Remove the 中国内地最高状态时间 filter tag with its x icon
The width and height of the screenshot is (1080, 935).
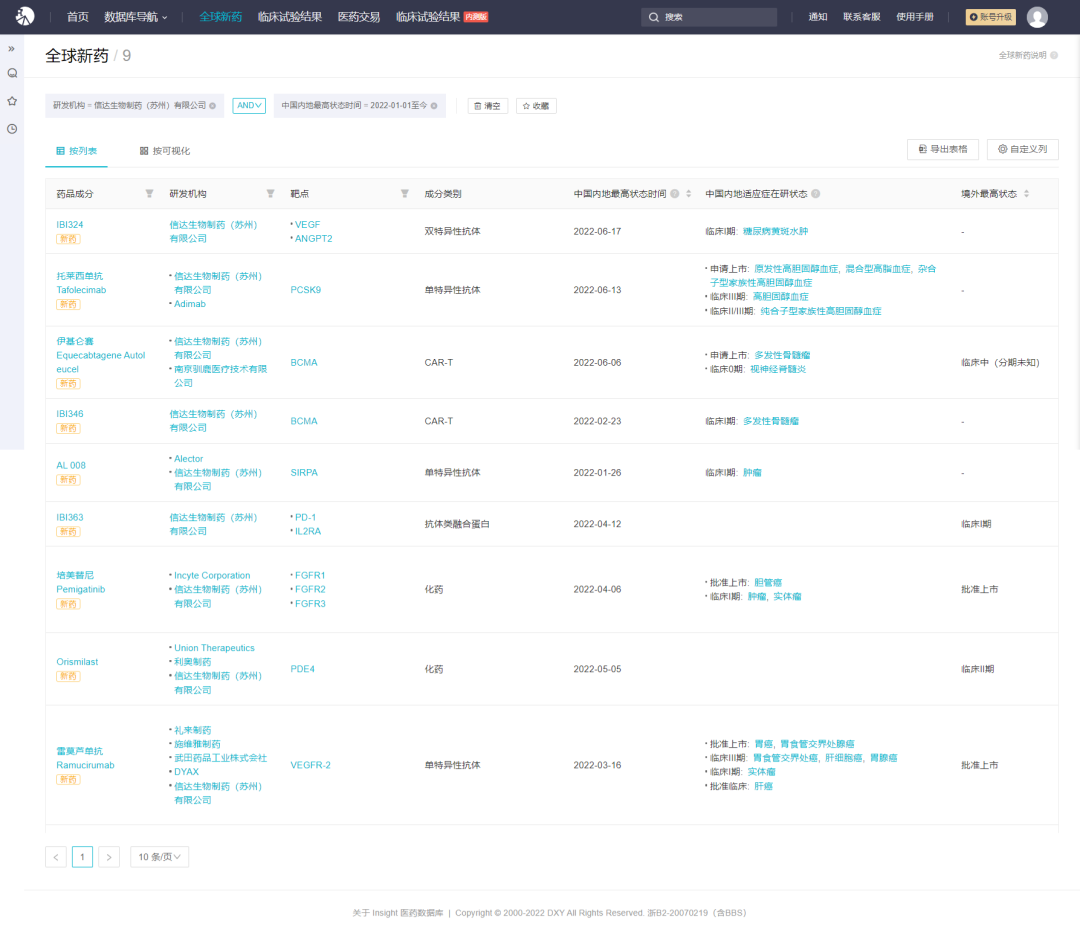pos(434,105)
